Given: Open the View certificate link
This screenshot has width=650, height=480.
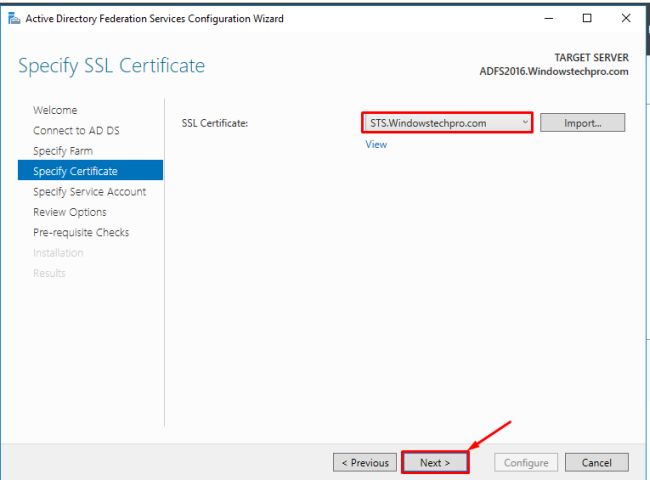Looking at the screenshot, I should pyautogui.click(x=376, y=144).
